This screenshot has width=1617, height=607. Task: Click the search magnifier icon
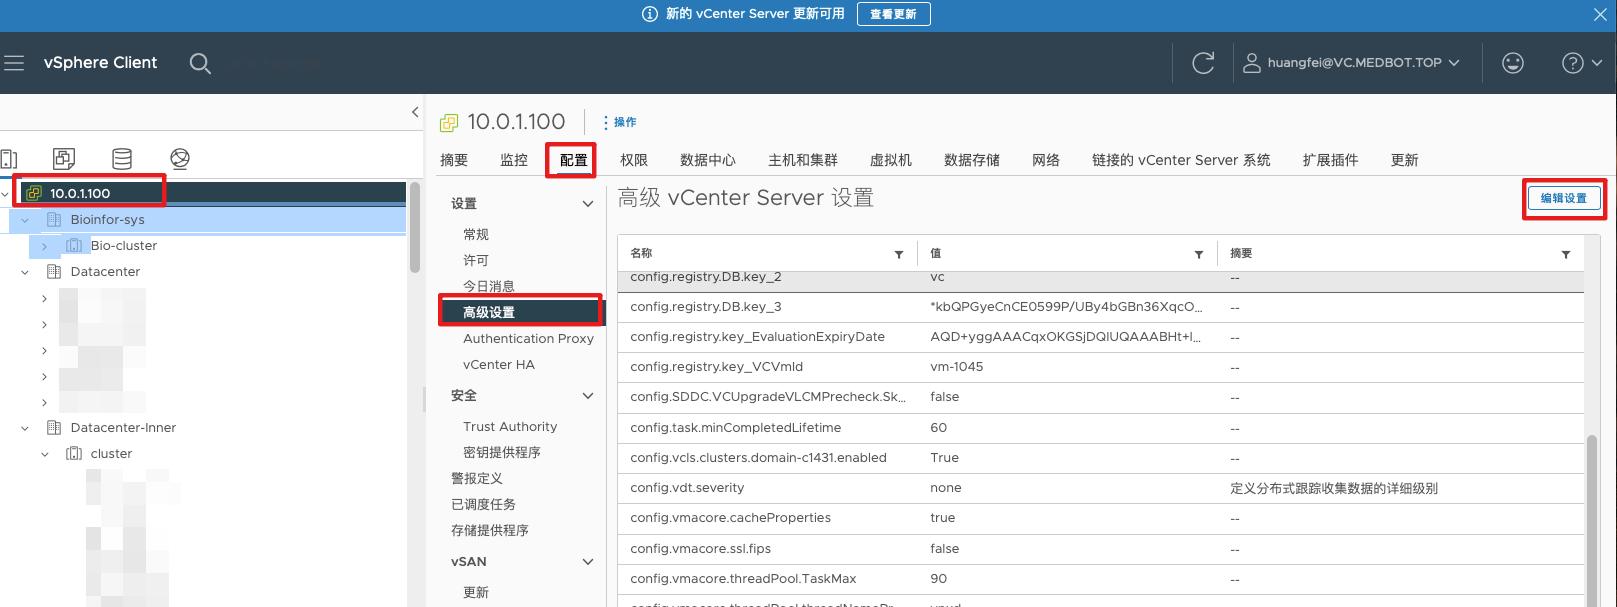(x=200, y=63)
